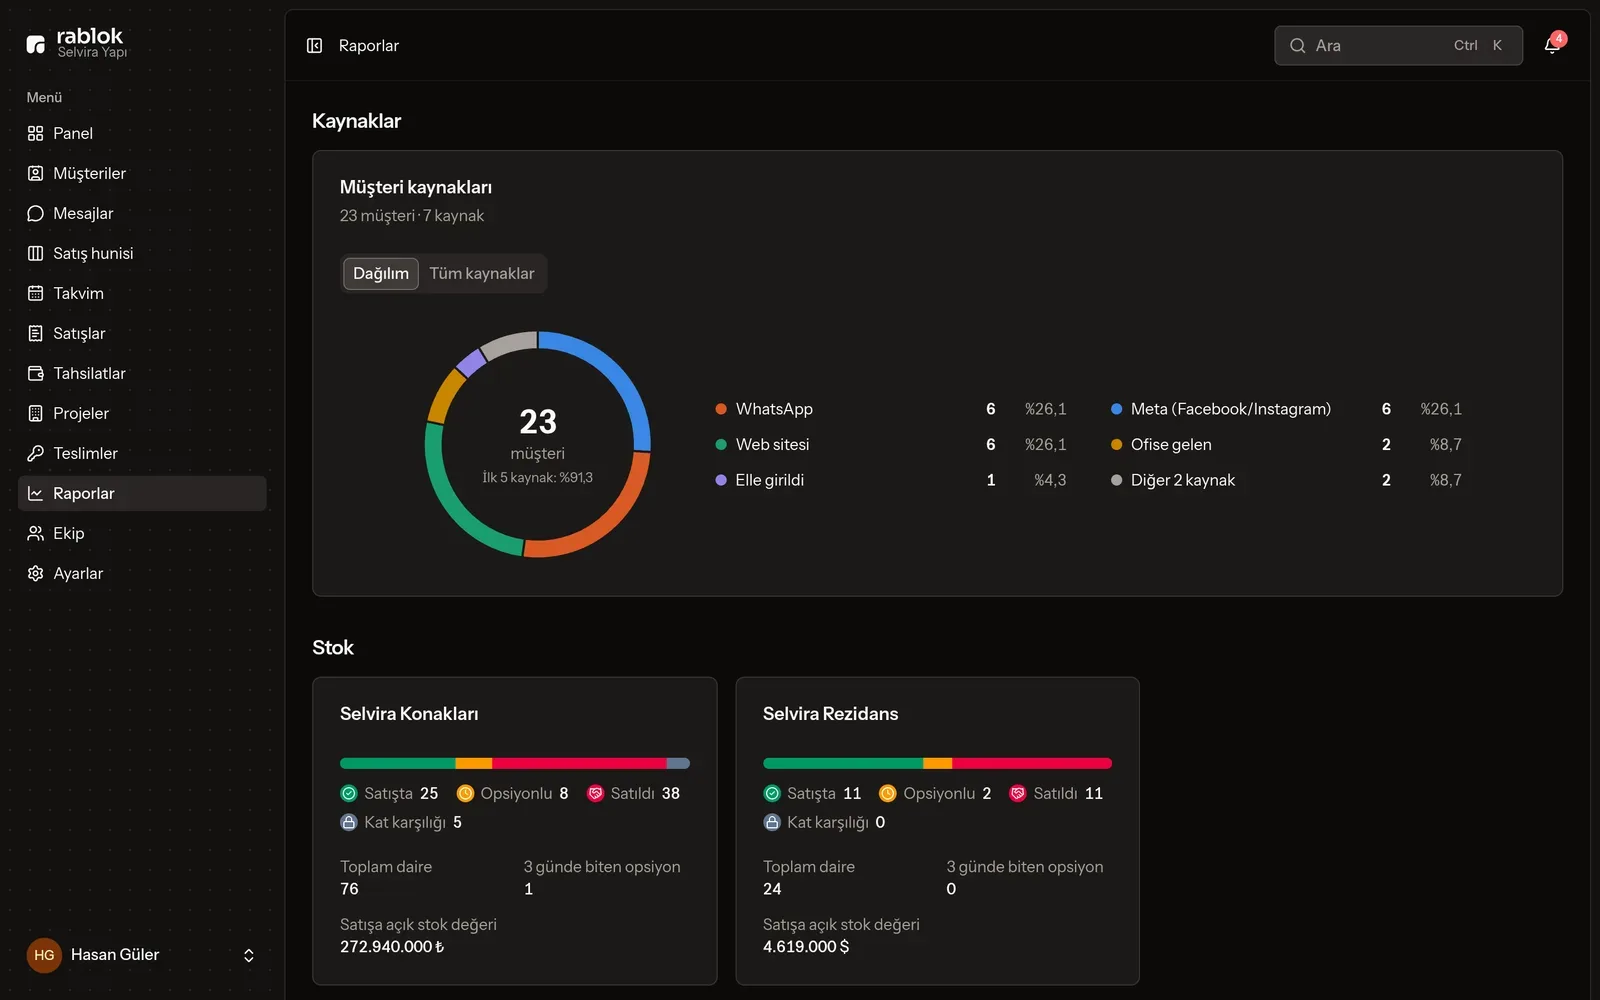
Task: Click the Ara search field
Action: [x=1398, y=45]
